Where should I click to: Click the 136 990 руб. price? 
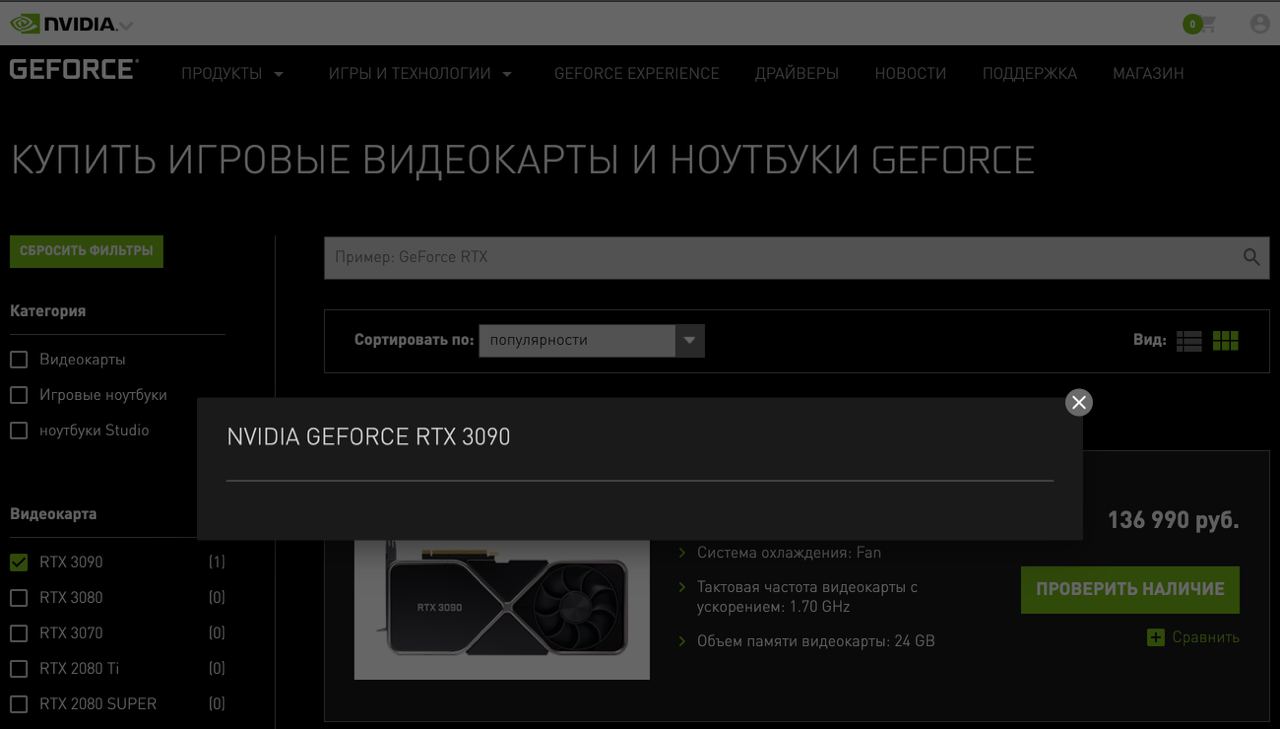point(1173,520)
